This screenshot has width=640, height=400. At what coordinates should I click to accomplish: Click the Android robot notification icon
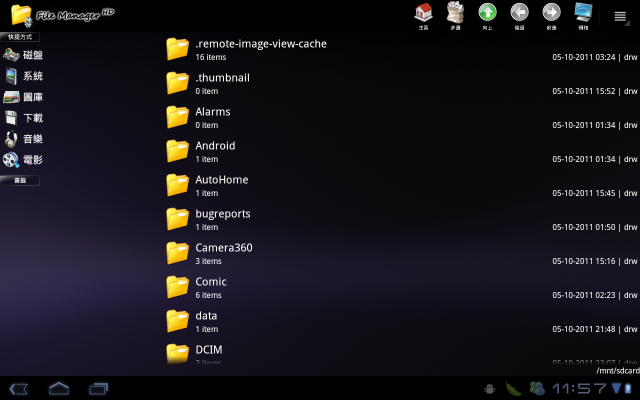(x=490, y=389)
